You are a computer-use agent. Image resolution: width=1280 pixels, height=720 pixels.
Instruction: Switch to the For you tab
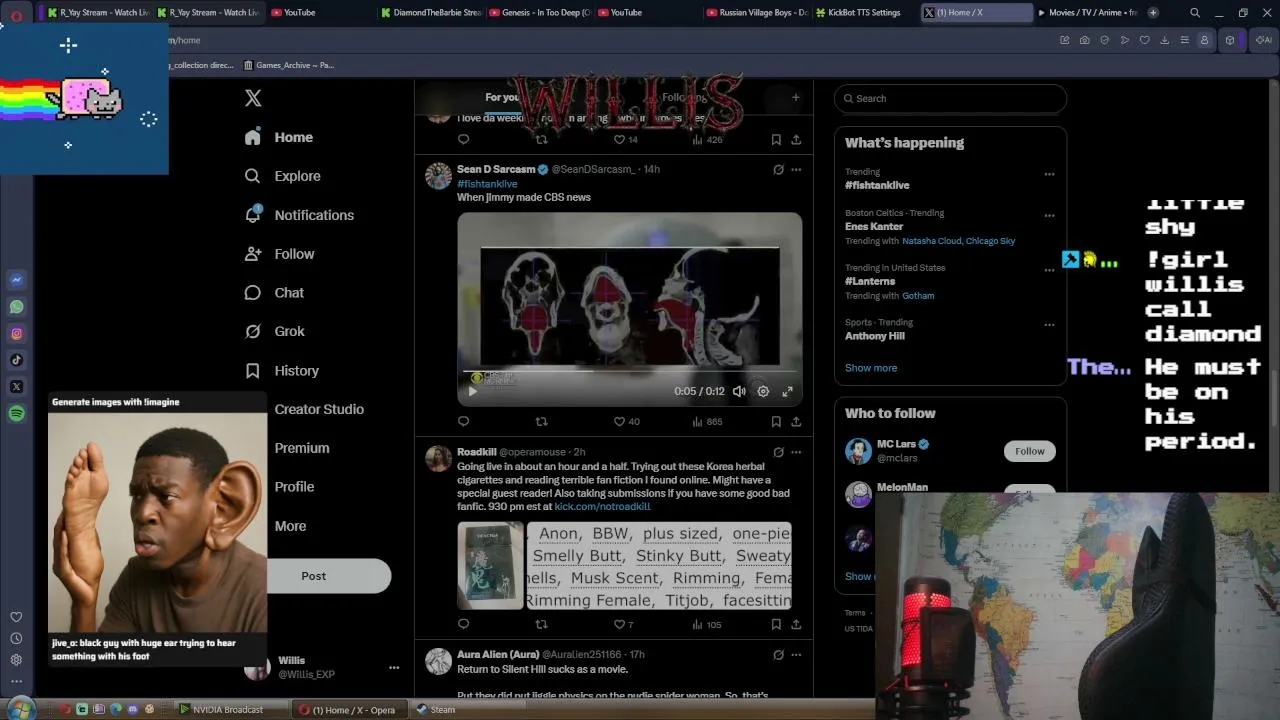[x=502, y=97]
